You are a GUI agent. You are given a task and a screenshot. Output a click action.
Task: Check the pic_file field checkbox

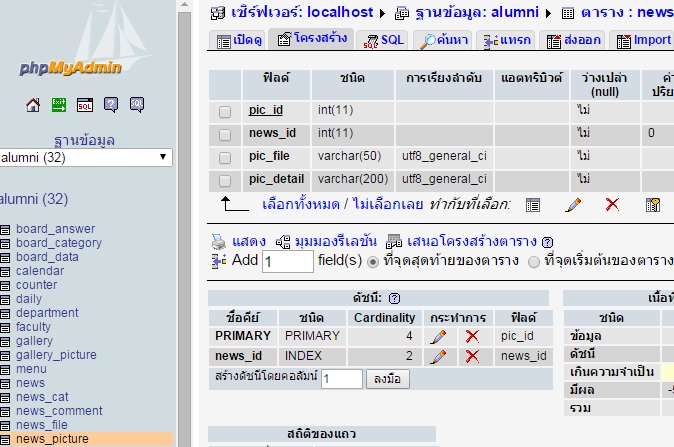pos(225,158)
